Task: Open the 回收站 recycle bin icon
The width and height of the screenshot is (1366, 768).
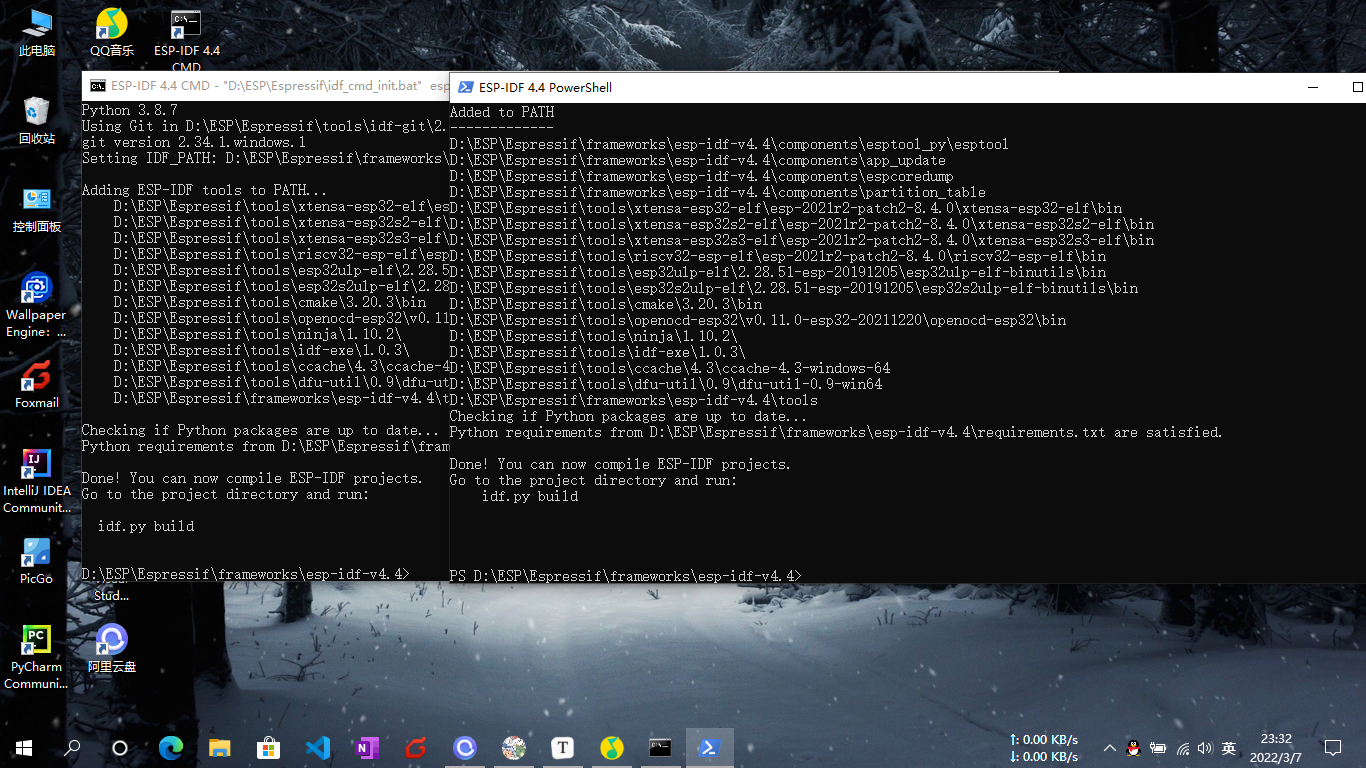Action: click(x=37, y=120)
